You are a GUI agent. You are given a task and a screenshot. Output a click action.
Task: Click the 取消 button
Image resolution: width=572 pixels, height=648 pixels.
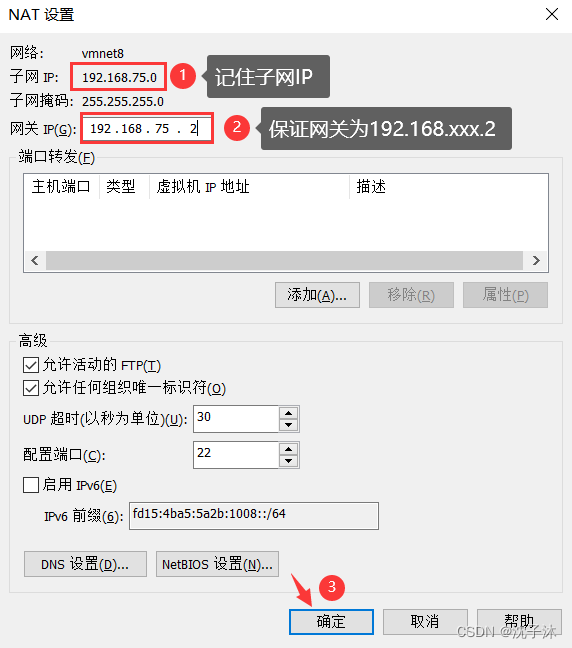tap(425, 622)
